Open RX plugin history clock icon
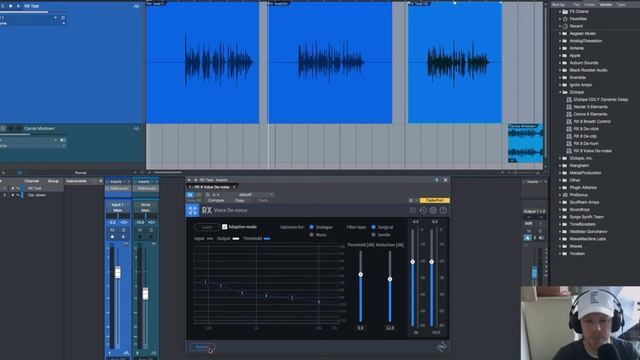This screenshot has height=360, width=640. [x=423, y=211]
